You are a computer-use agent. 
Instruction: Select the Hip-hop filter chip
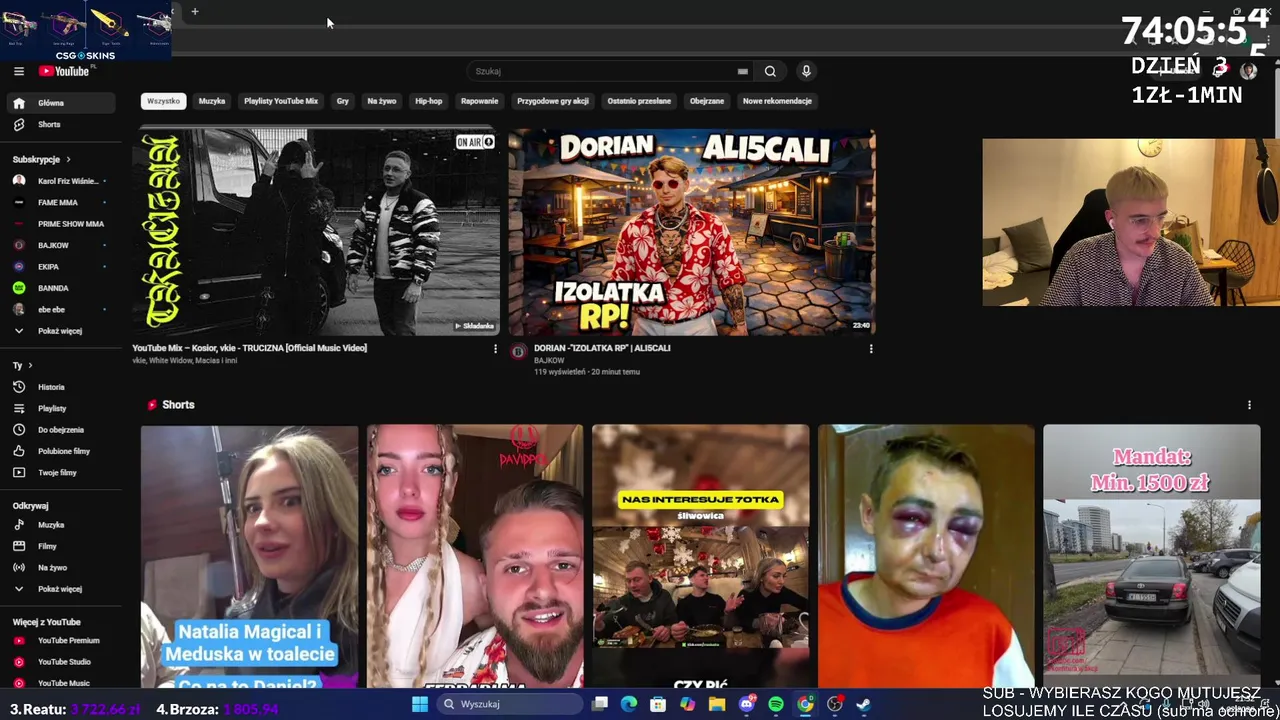(429, 101)
